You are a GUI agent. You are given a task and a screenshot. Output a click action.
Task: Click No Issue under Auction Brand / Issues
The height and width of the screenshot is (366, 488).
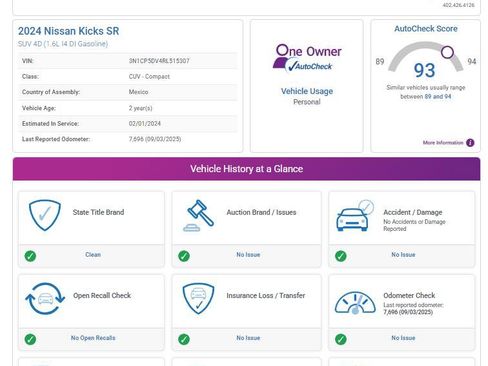point(248,255)
